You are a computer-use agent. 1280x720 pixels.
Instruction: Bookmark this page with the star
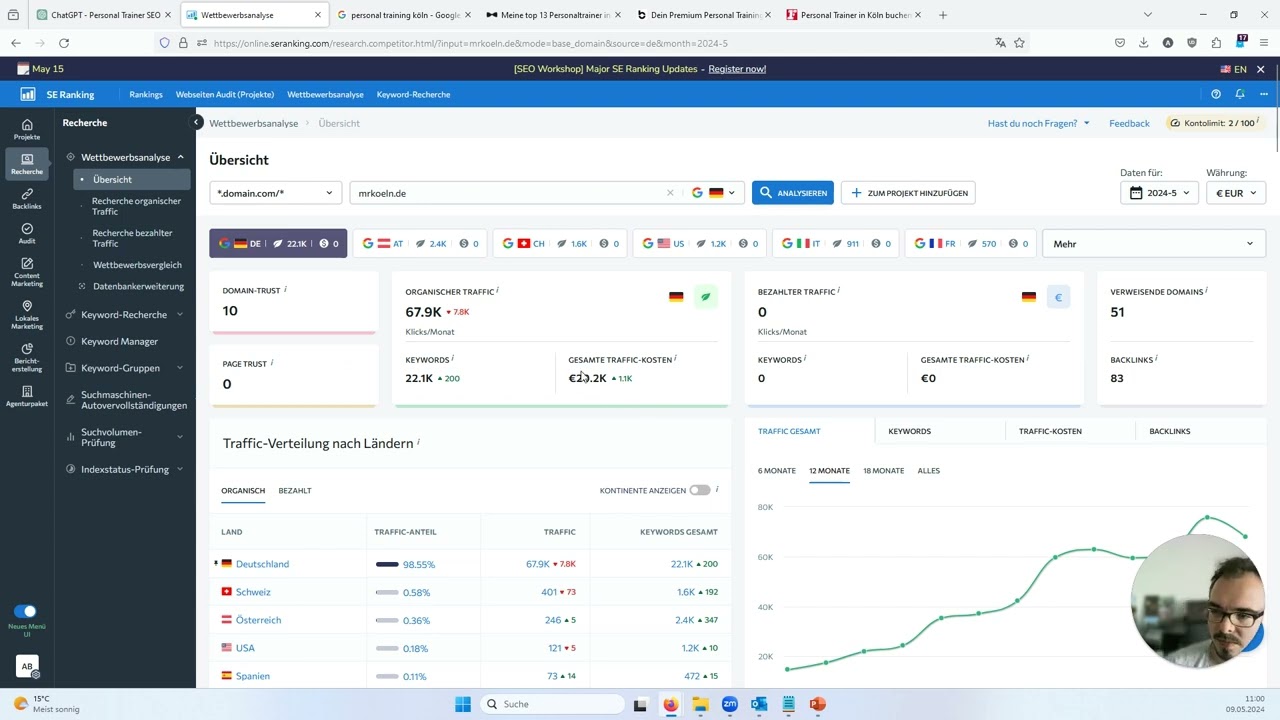(1019, 43)
